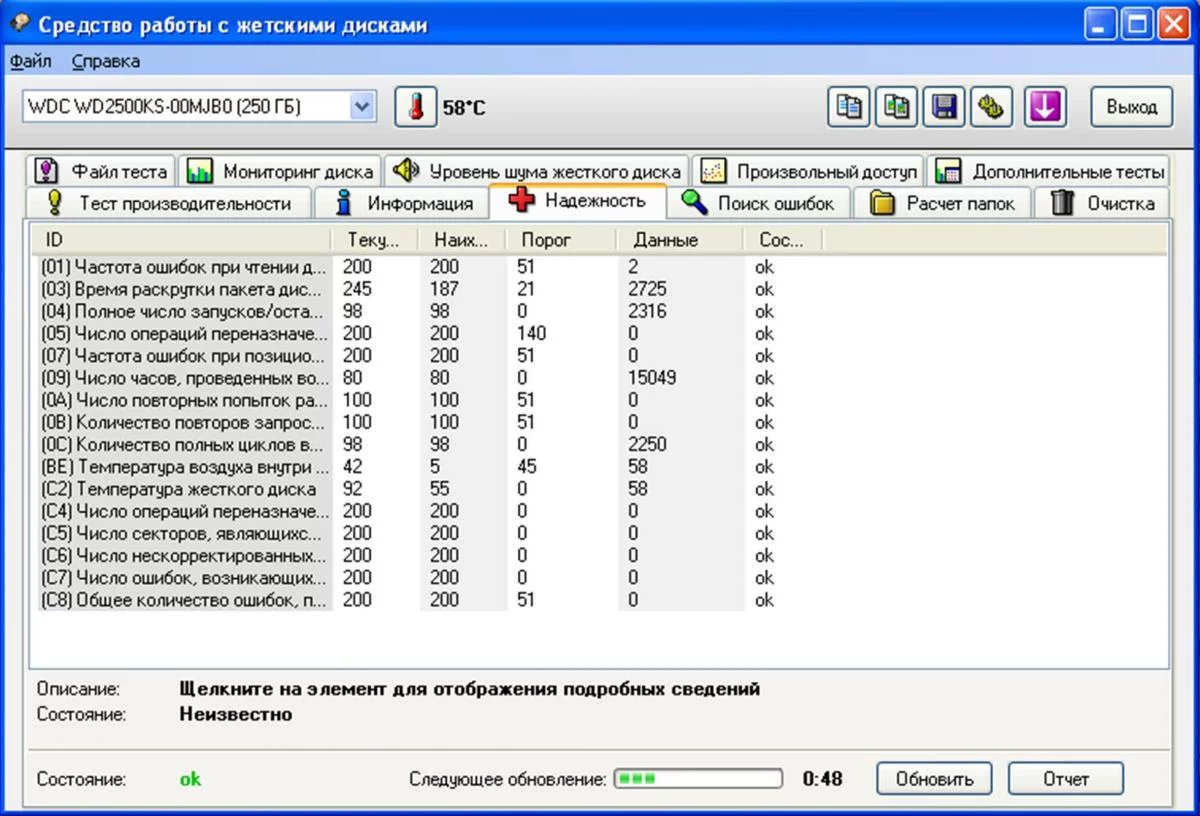The height and width of the screenshot is (816, 1200).
Task: Switch to the Информация tab
Action: [403, 203]
